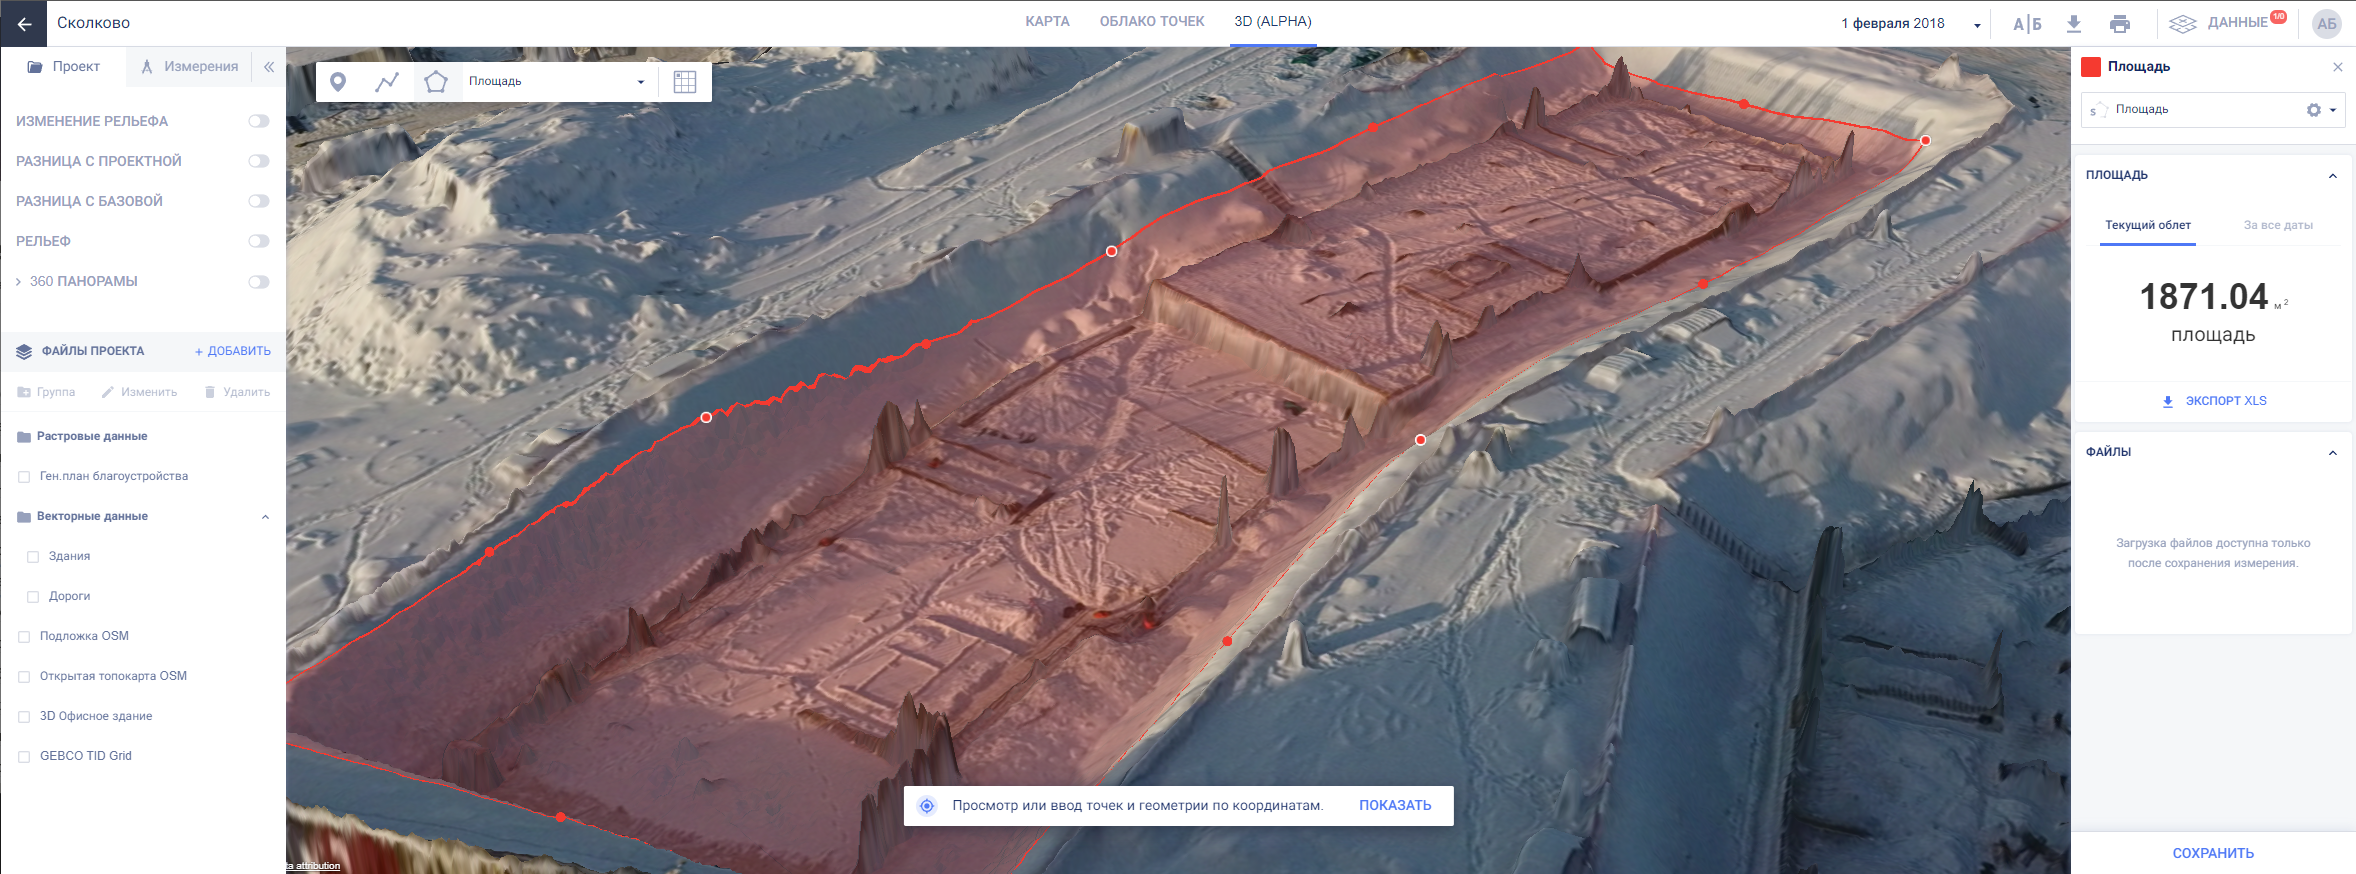Click the red color swatch beside Площадь
Screen dimensions: 2356x874
tap(2091, 67)
